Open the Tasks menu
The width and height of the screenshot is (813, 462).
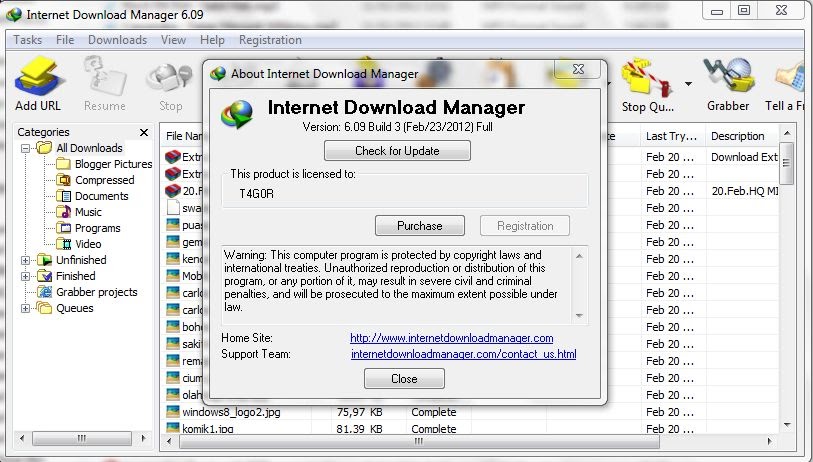(27, 40)
